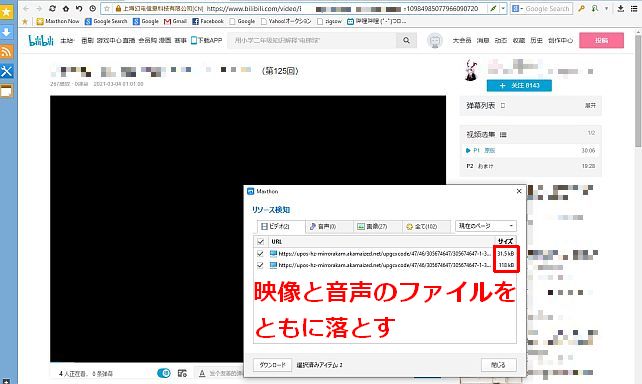
Task: Open the 下载APP link
Action: pyautogui.click(x=207, y=40)
